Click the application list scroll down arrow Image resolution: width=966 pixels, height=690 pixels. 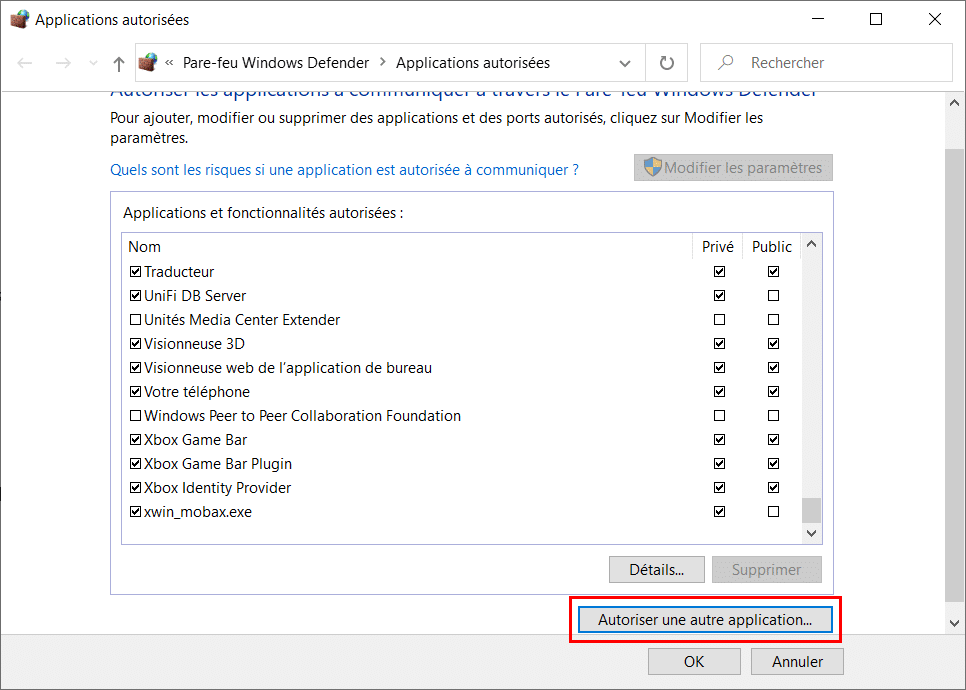click(x=811, y=534)
